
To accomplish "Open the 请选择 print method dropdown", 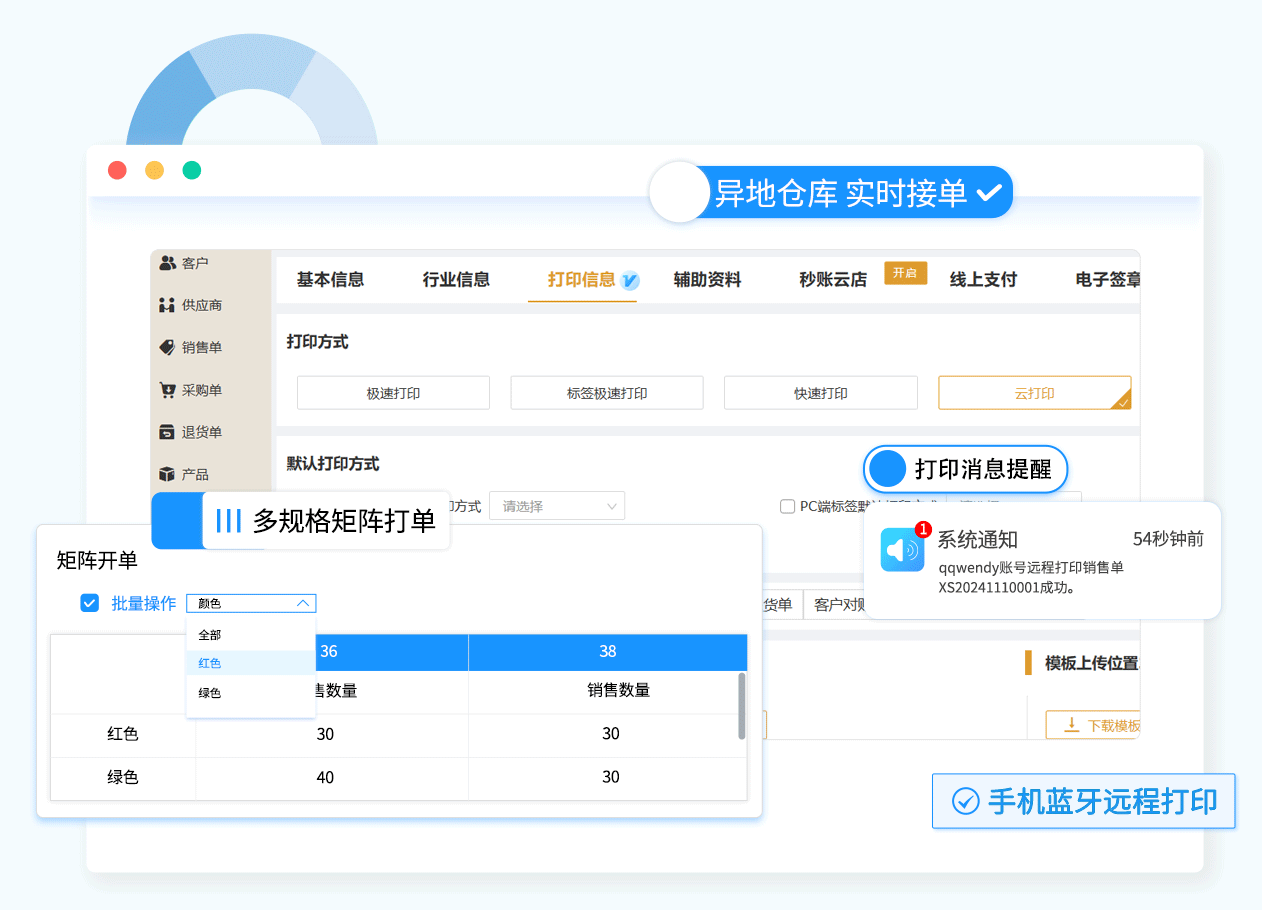I will coord(558,506).
